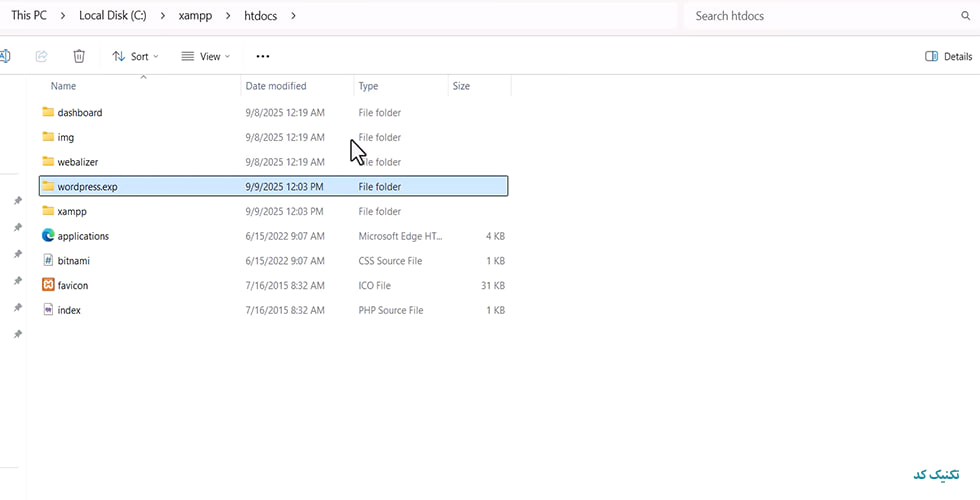Viewport: 980px width, 500px height.
Task: Click the file name webalizer
Action: [x=78, y=162]
